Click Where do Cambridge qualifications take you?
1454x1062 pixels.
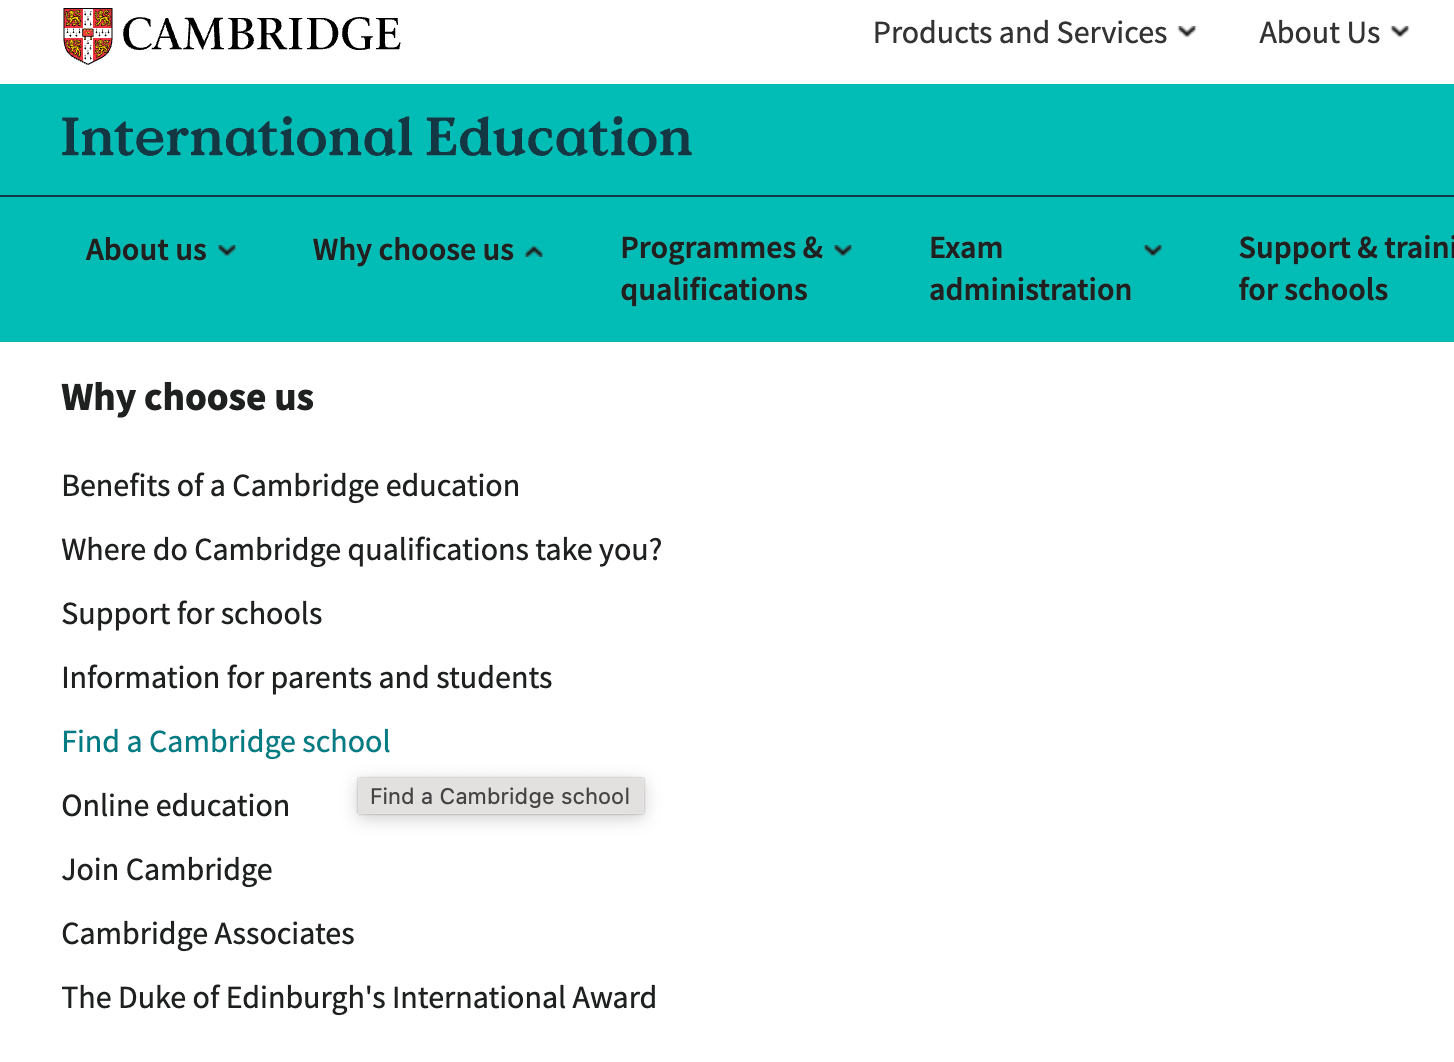[361, 550]
